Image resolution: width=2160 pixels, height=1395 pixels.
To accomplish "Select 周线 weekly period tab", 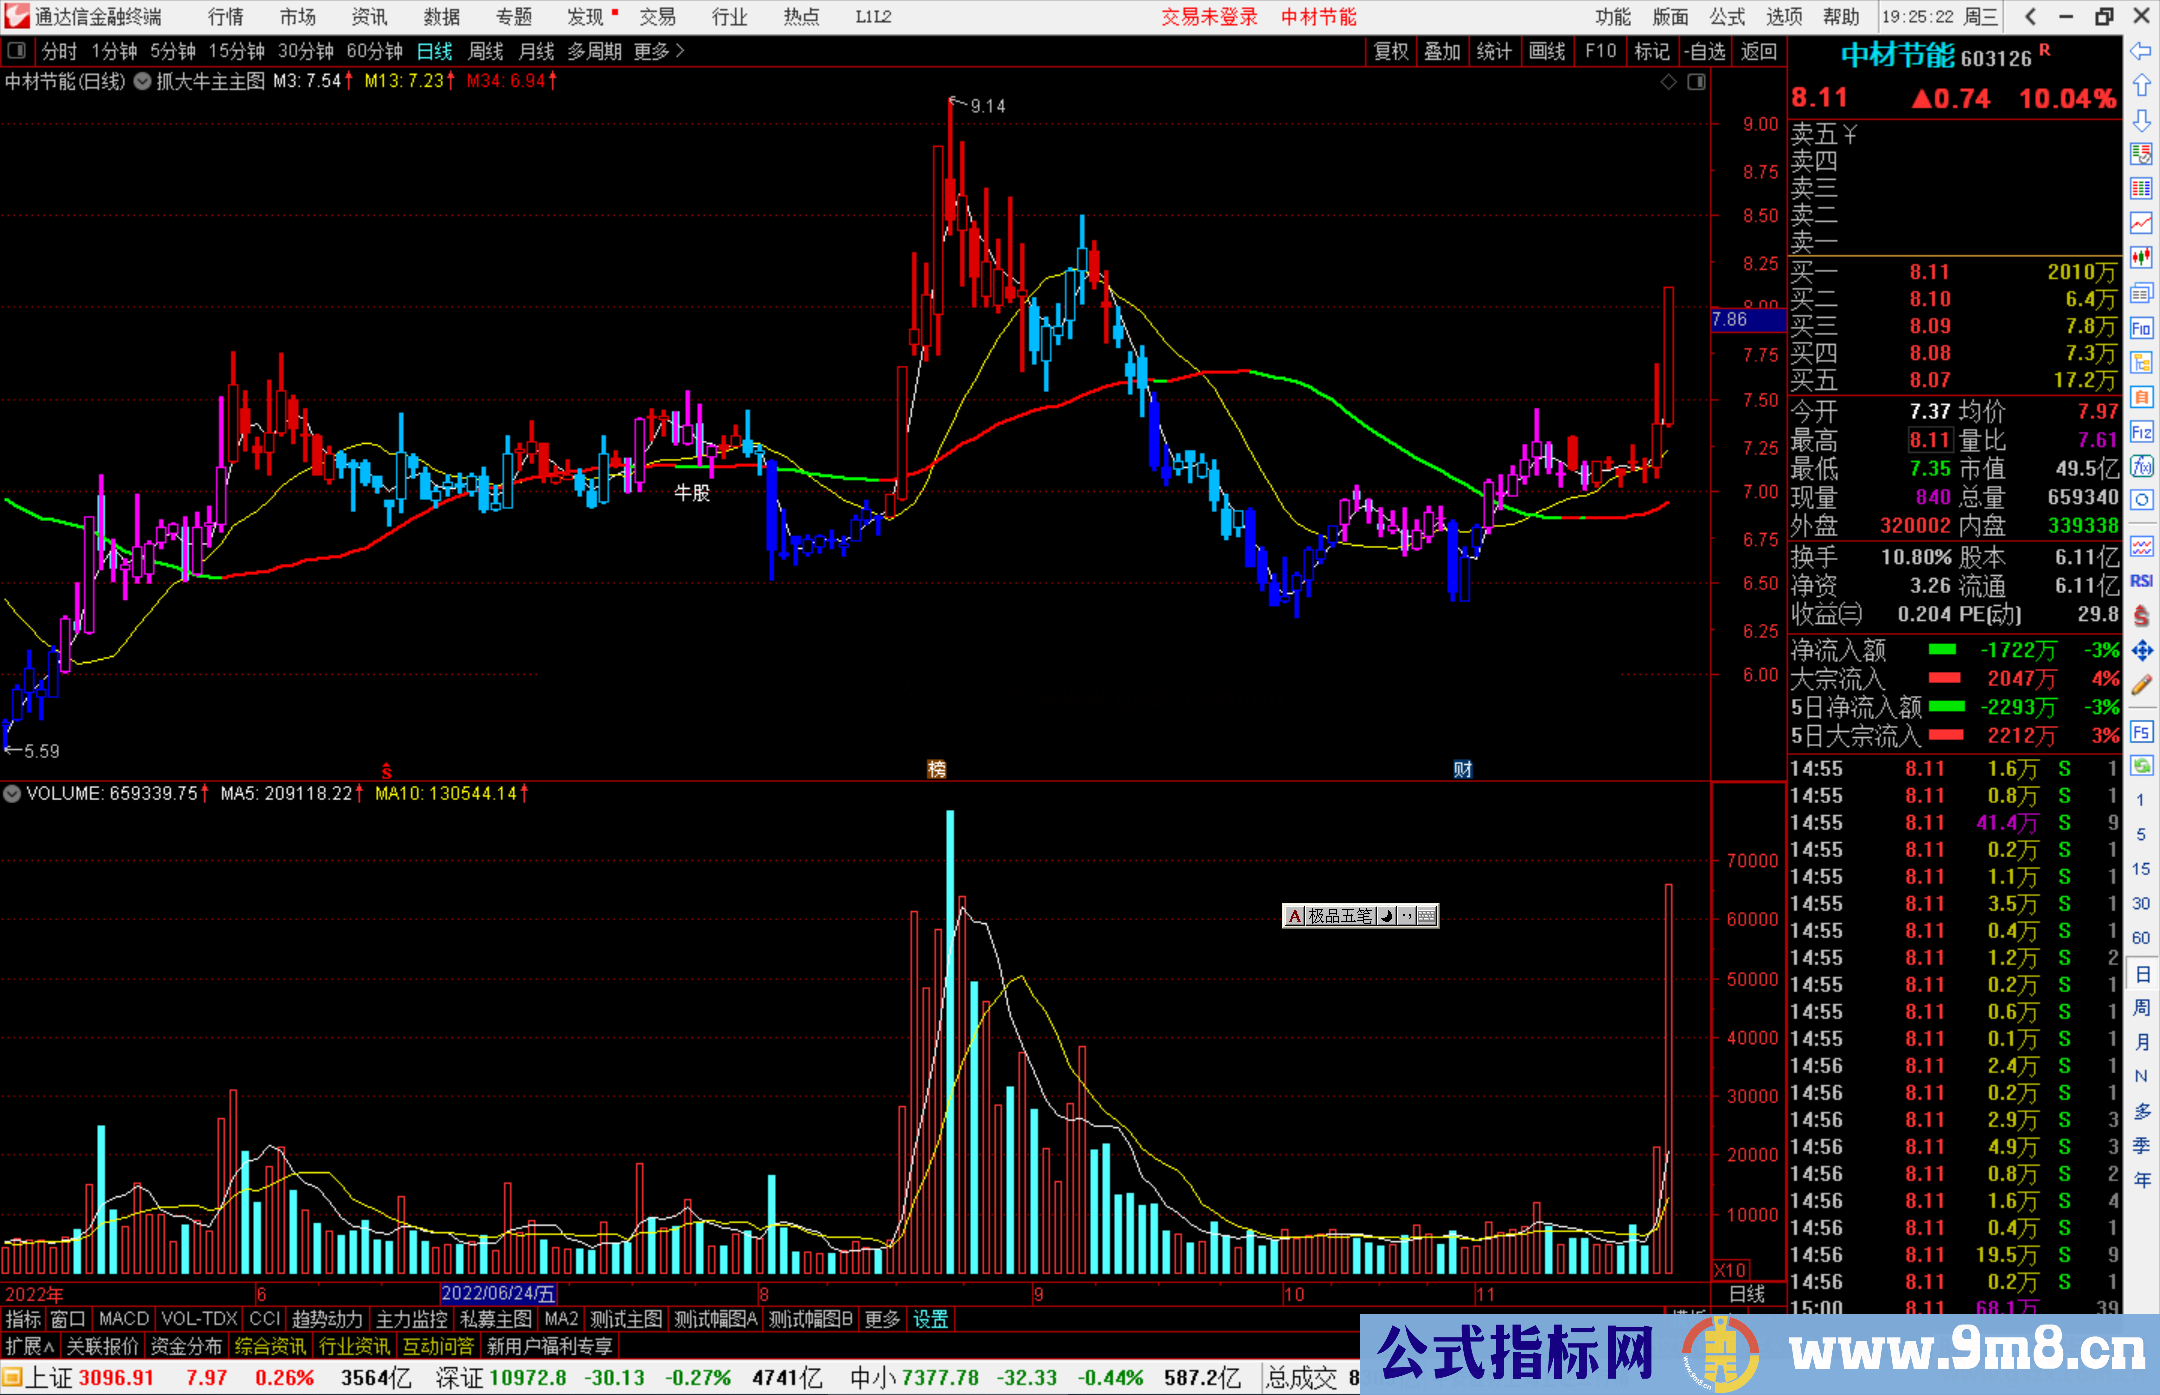I will [x=486, y=51].
